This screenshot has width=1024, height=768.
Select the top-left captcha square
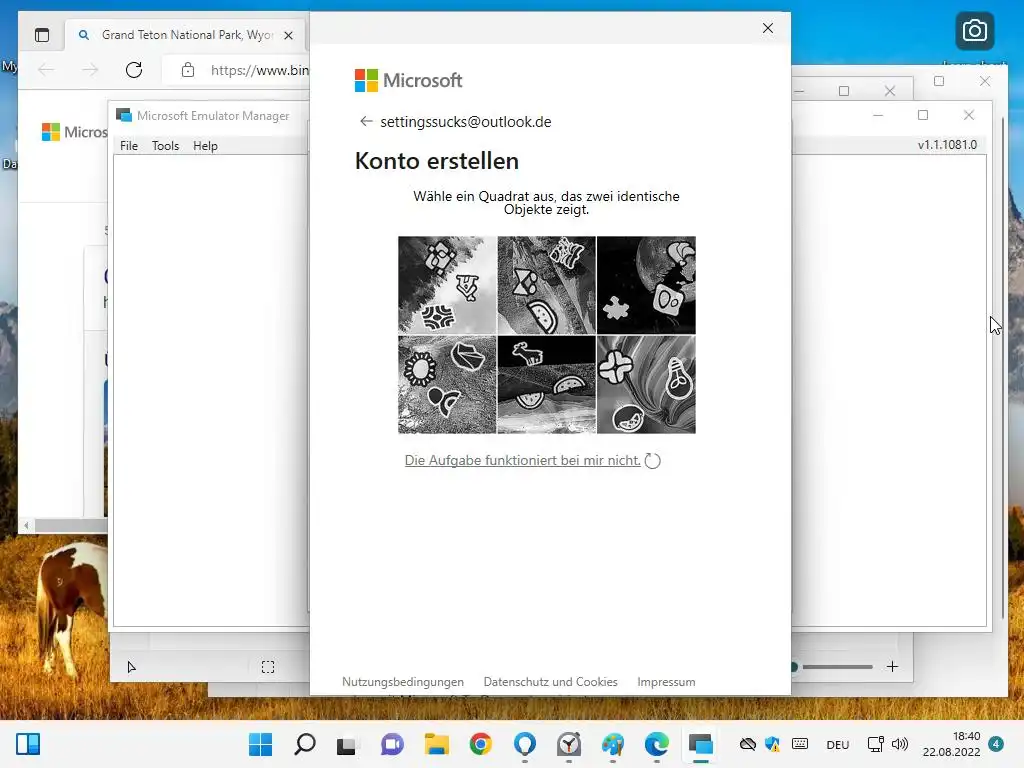tap(447, 285)
